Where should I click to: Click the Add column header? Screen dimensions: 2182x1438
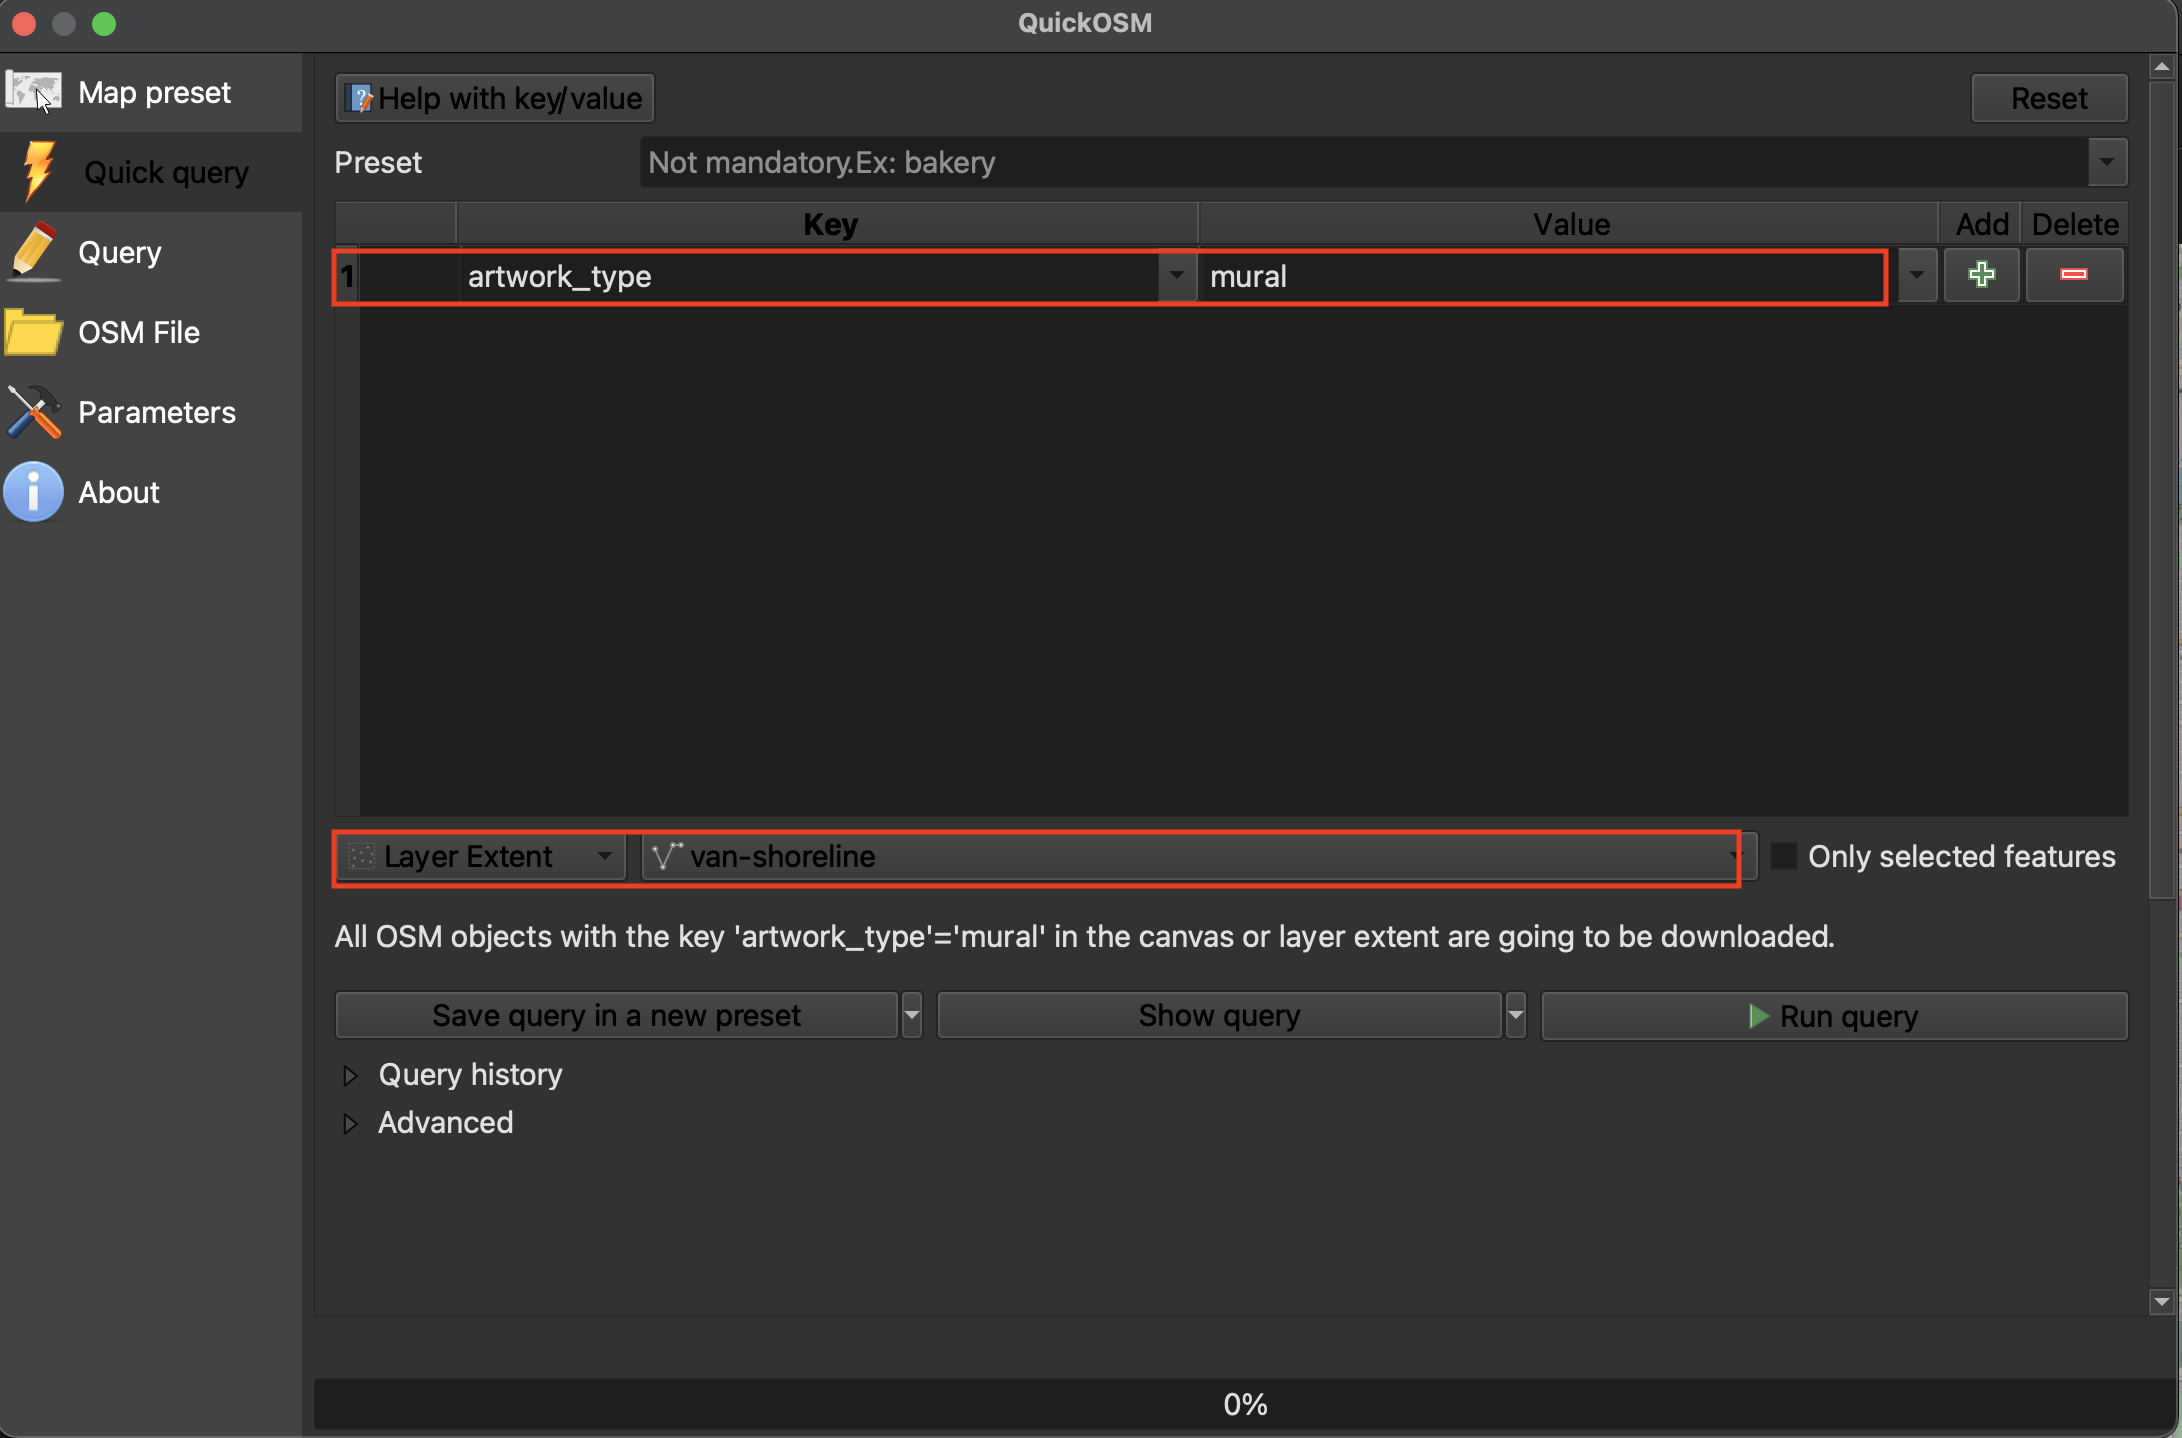tap(1981, 224)
